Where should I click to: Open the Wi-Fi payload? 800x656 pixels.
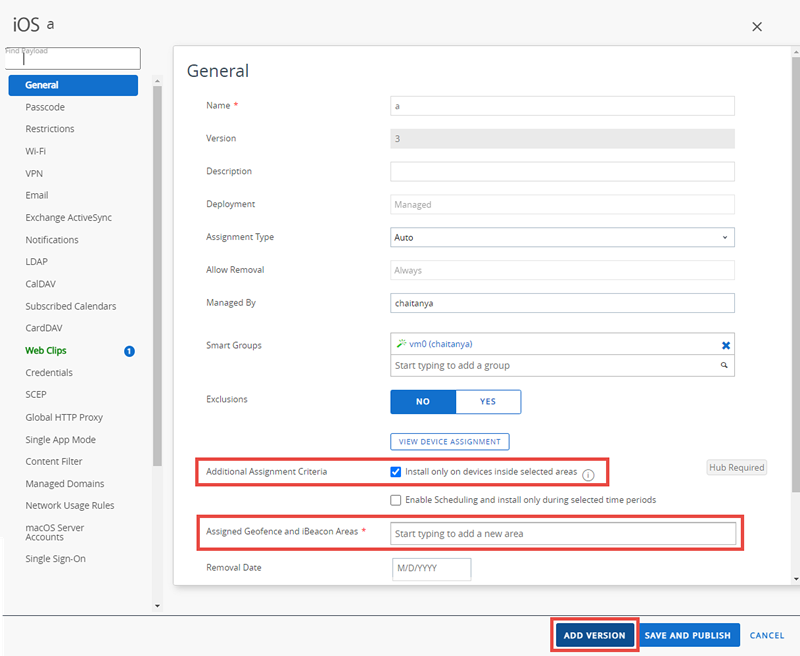36,152
